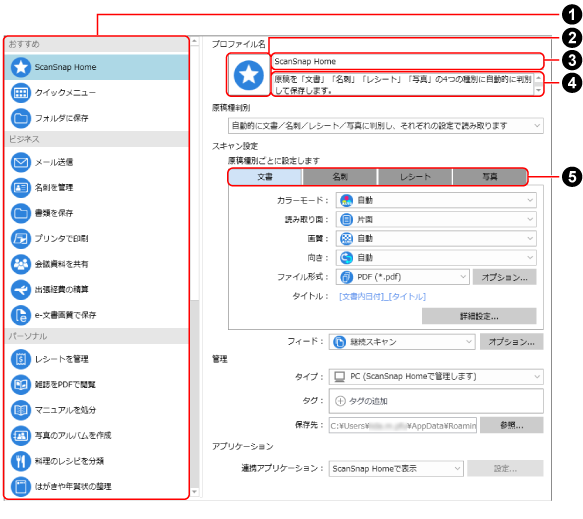Click the profile list scrollbar thumb
The width and height of the screenshot is (583, 519).
[x=195, y=393]
